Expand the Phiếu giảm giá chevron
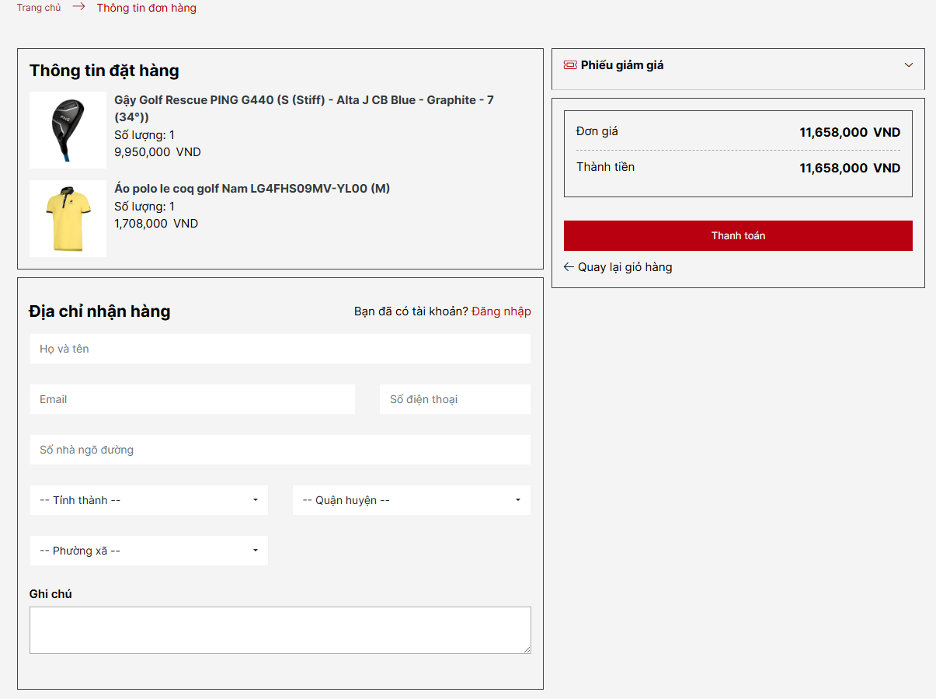Screen dimensions: 936x700 point(908,65)
